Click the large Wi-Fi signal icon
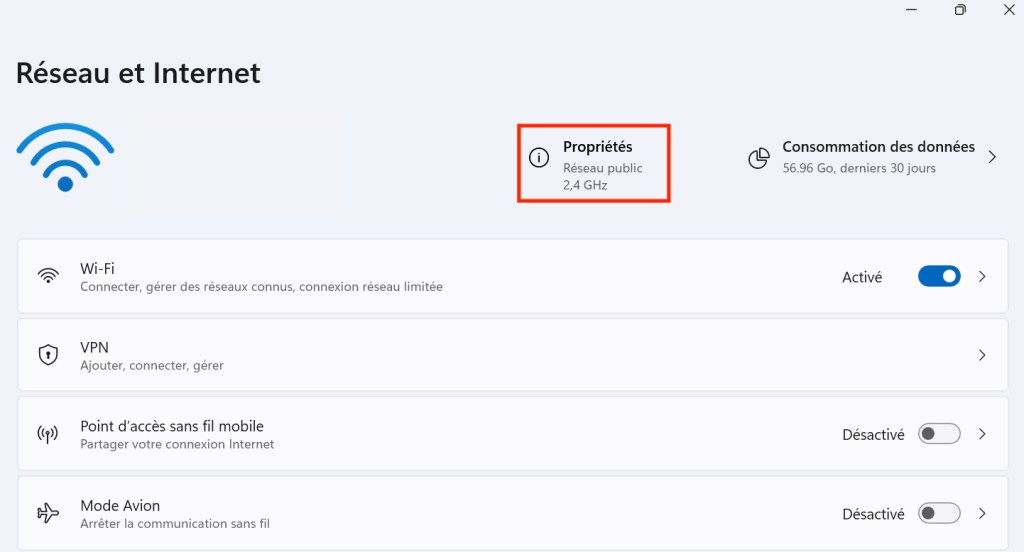The width and height of the screenshot is (1024, 552). coord(65,157)
